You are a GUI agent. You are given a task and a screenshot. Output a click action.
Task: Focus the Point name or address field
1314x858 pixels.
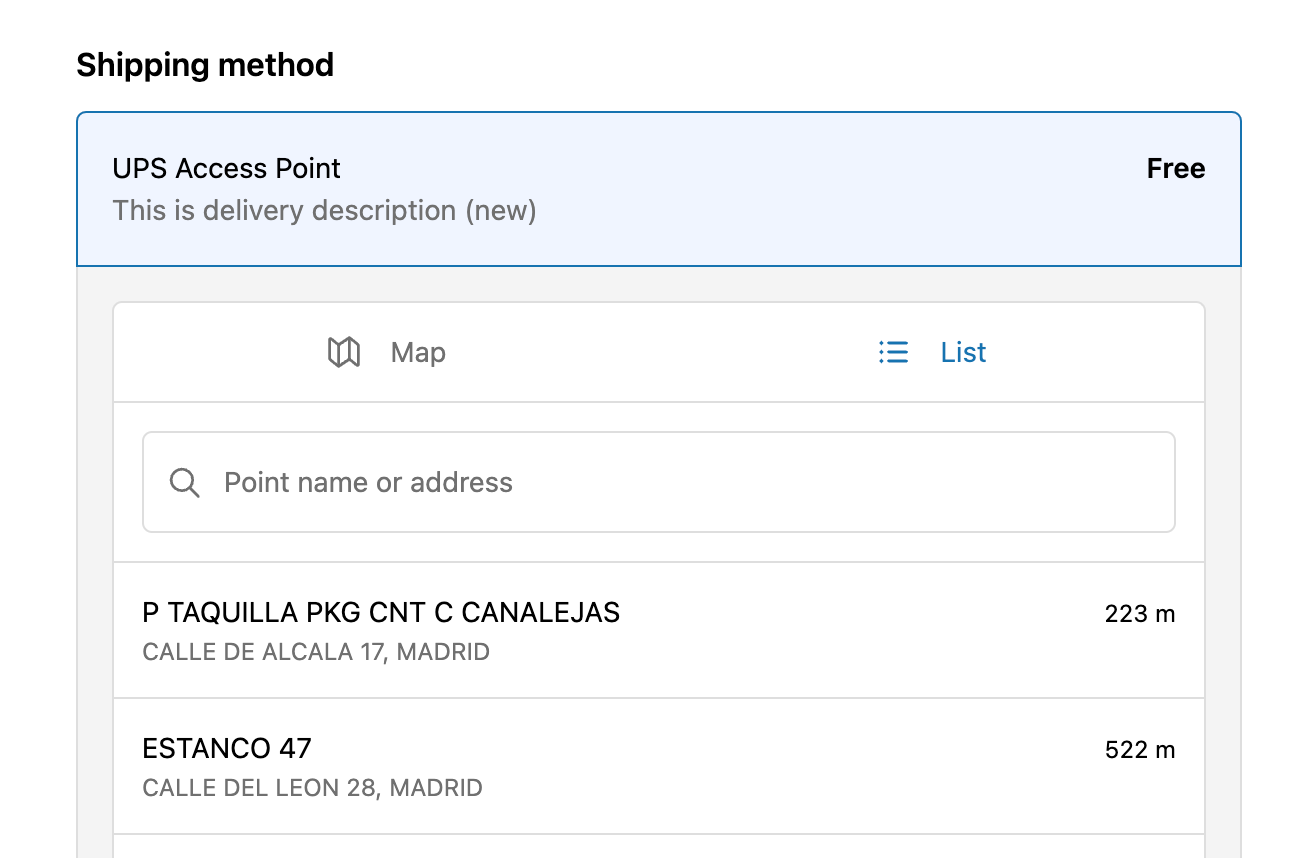click(x=659, y=482)
